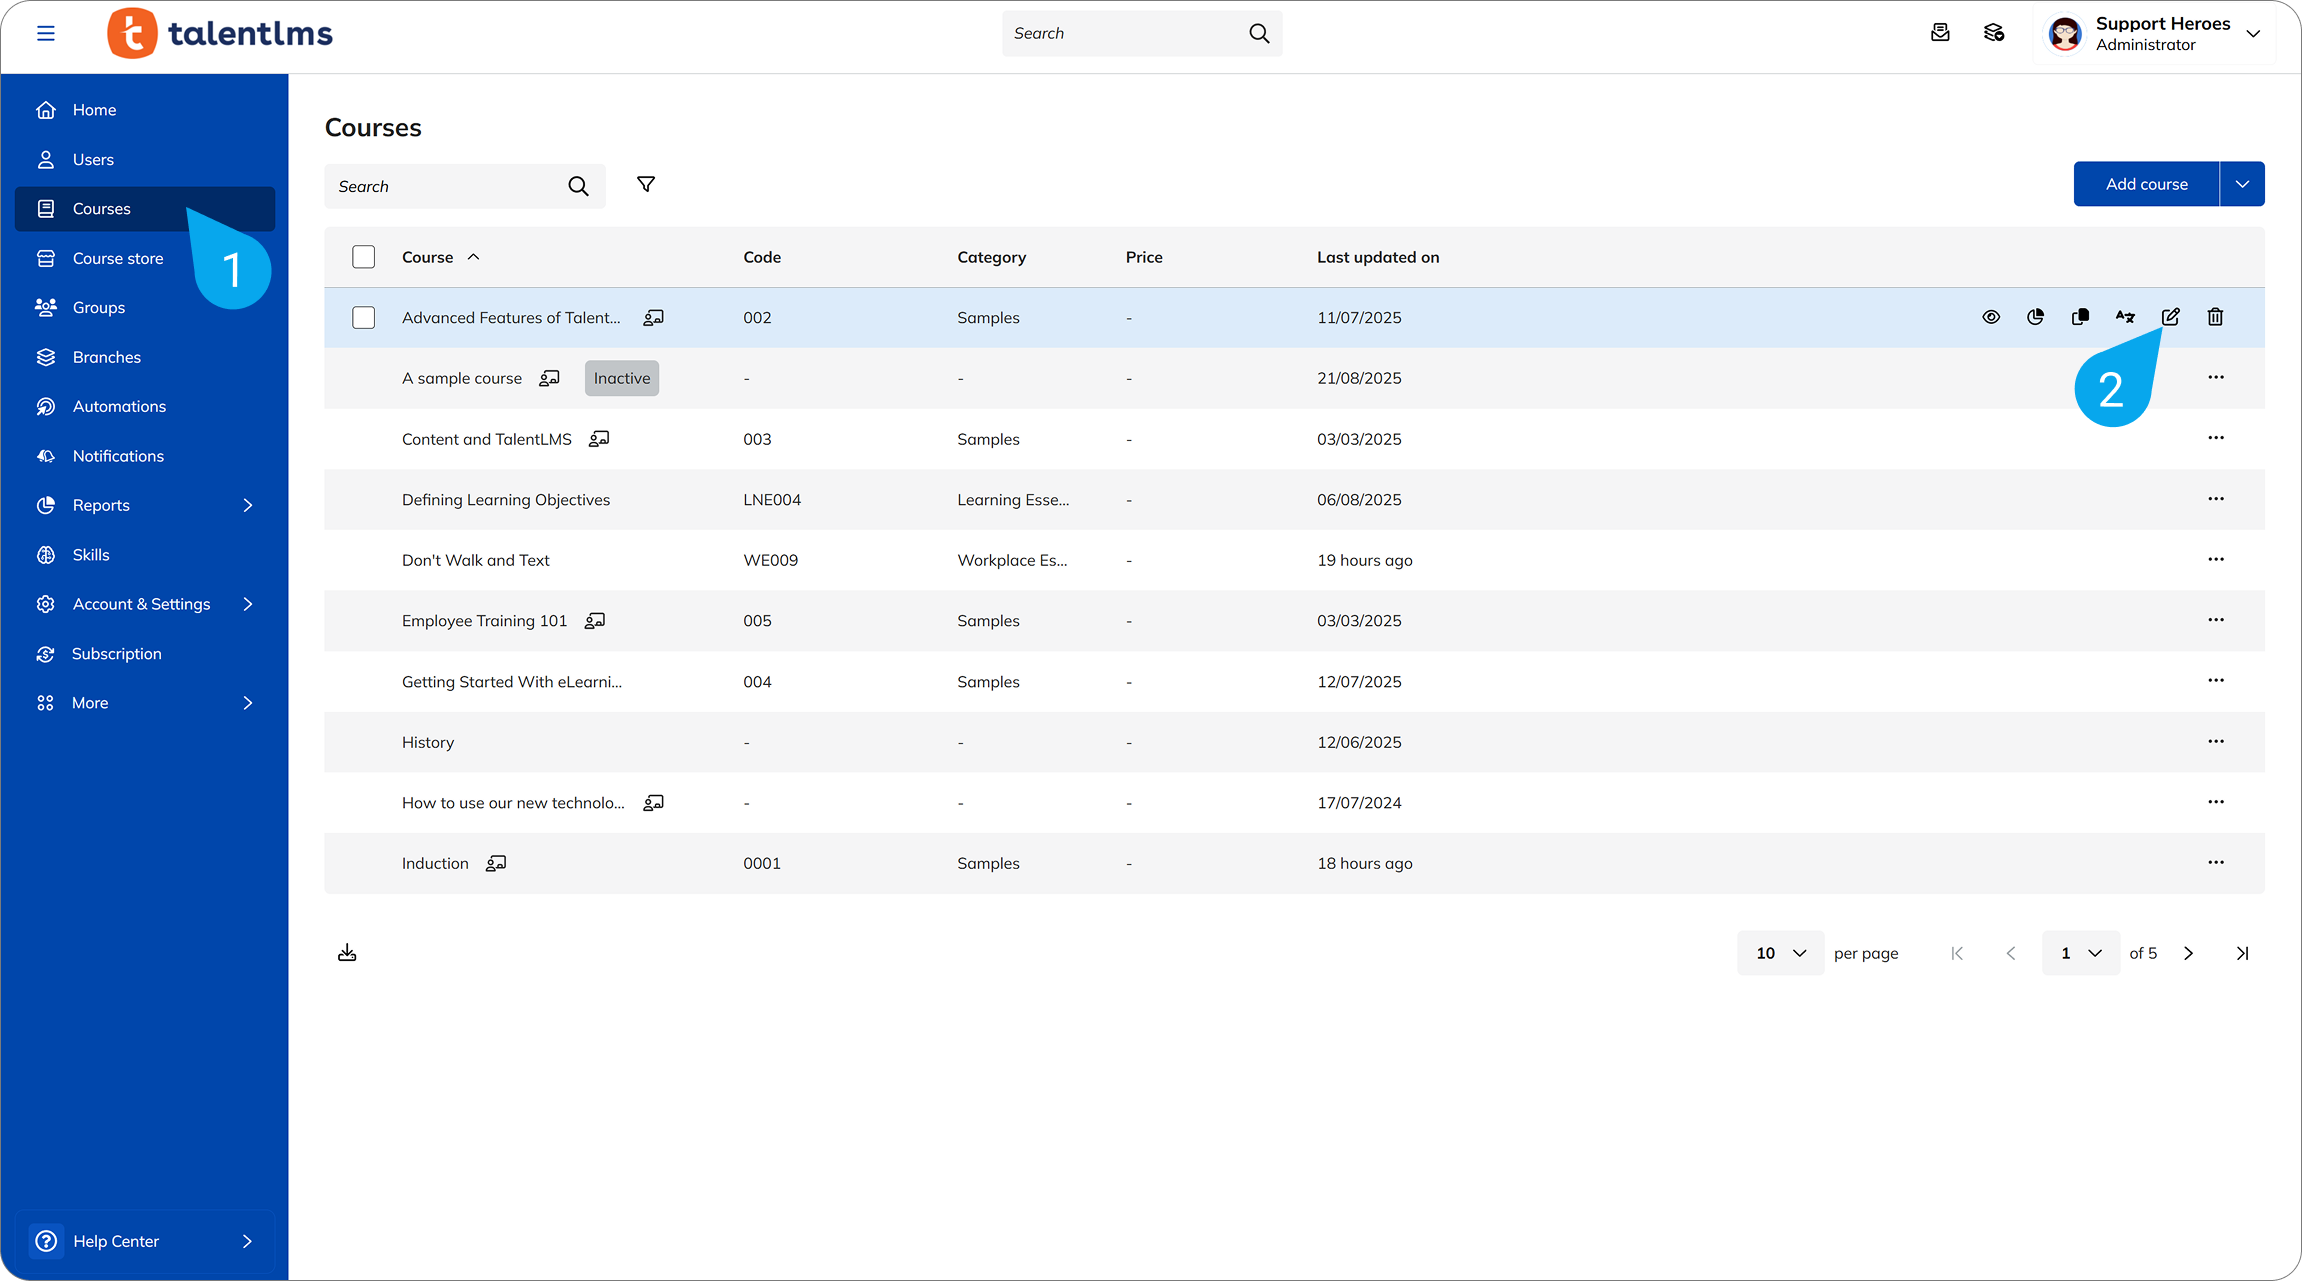Click the clone course icon in highlighted row
This screenshot has height=1281, width=2302.
(2080, 317)
